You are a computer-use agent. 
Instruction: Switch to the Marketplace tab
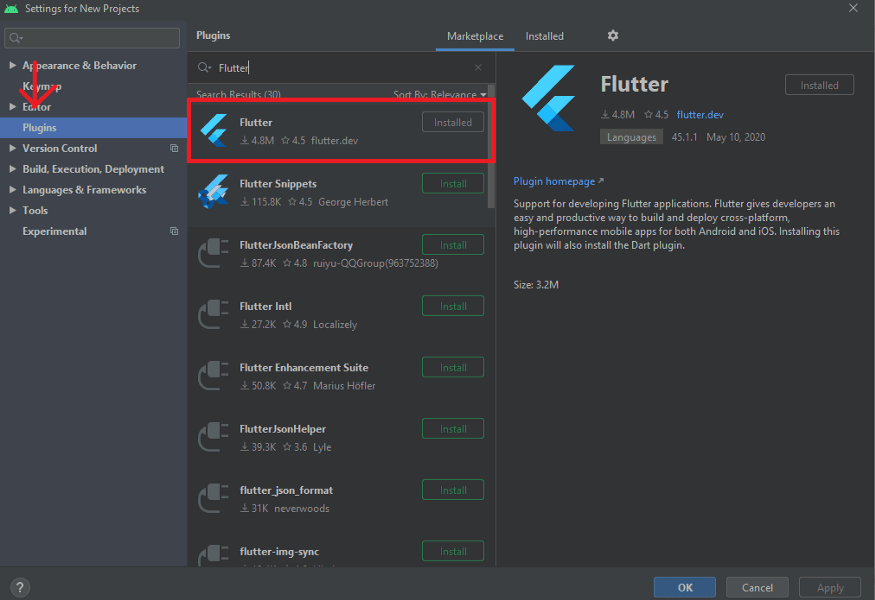(475, 36)
